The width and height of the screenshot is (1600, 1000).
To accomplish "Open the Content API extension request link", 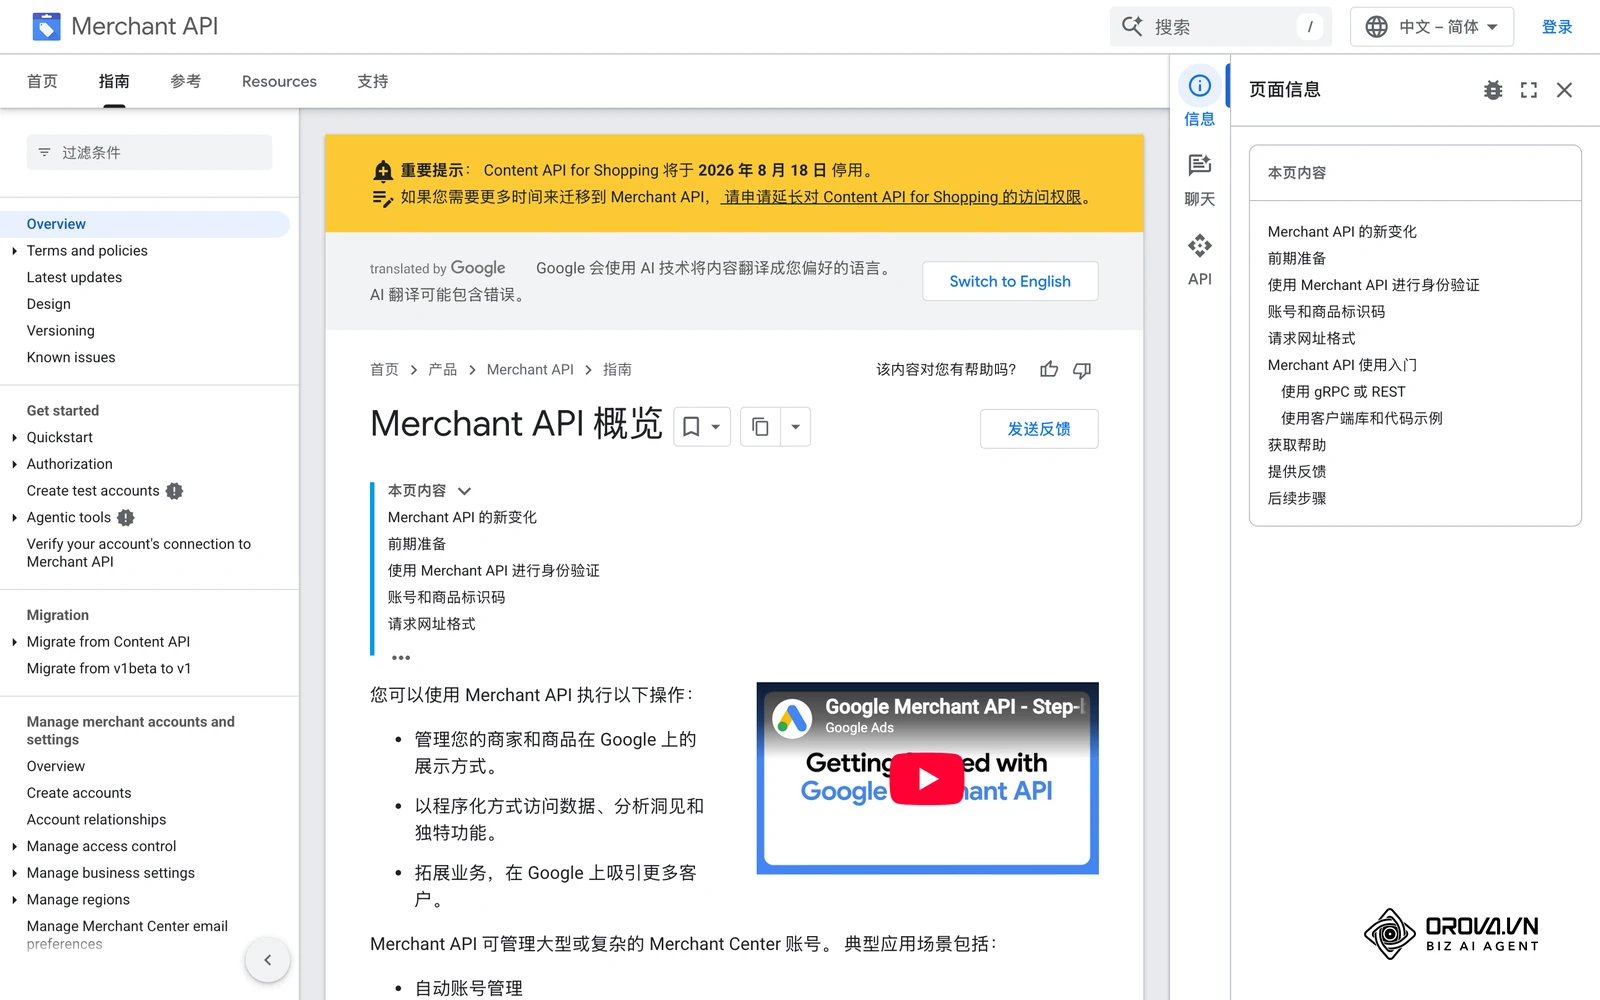I will [x=902, y=197].
